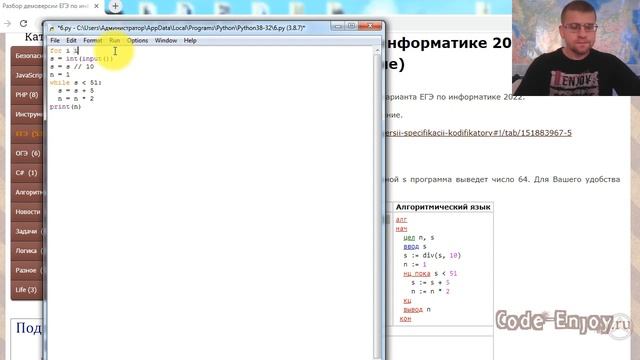Open the Format menu in IDLE
The image size is (640, 360).
click(93, 40)
